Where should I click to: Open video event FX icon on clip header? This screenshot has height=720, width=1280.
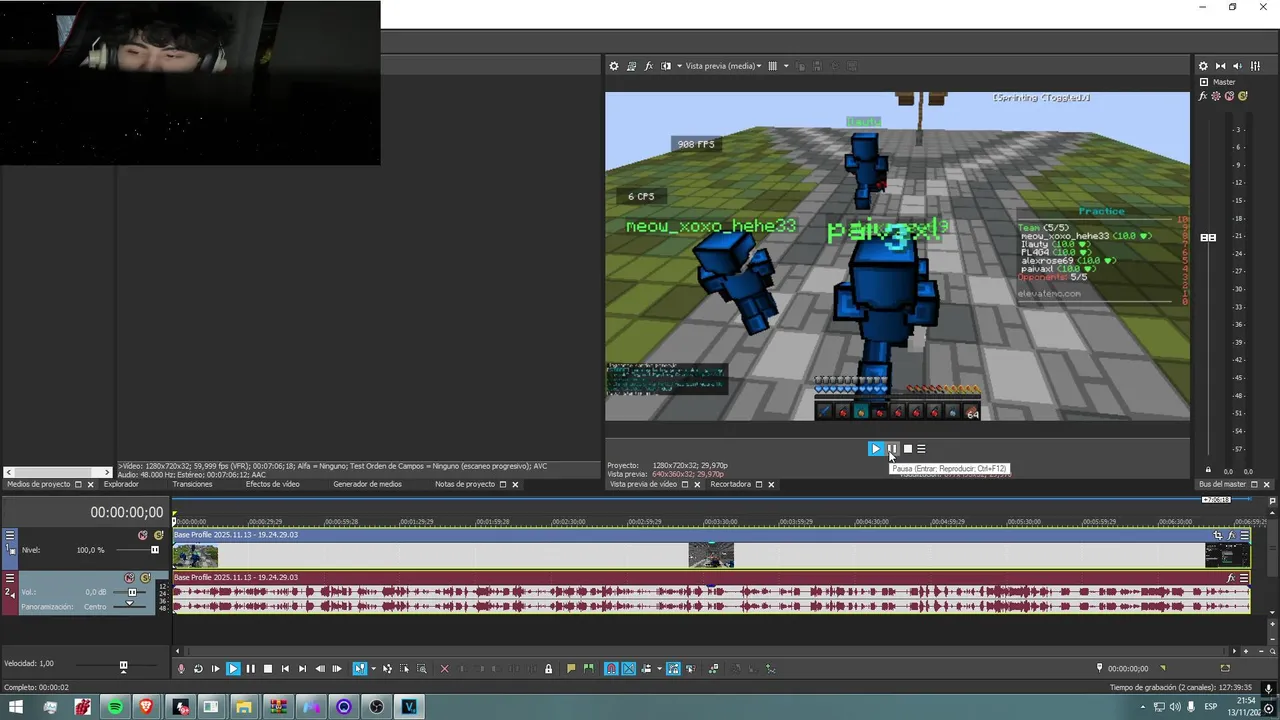tap(1231, 535)
